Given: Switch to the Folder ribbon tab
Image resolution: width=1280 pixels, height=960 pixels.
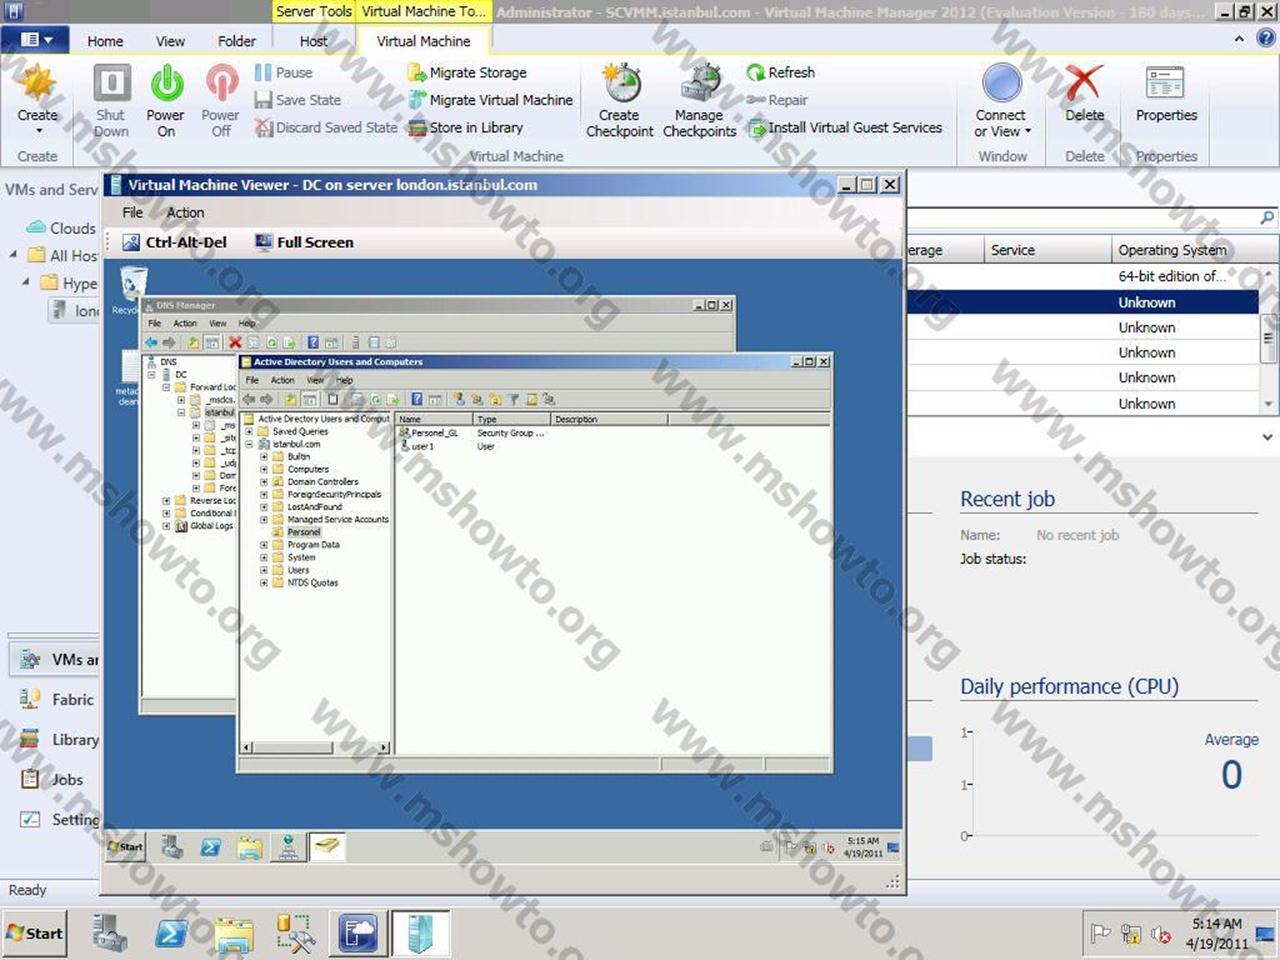Looking at the screenshot, I should [237, 41].
